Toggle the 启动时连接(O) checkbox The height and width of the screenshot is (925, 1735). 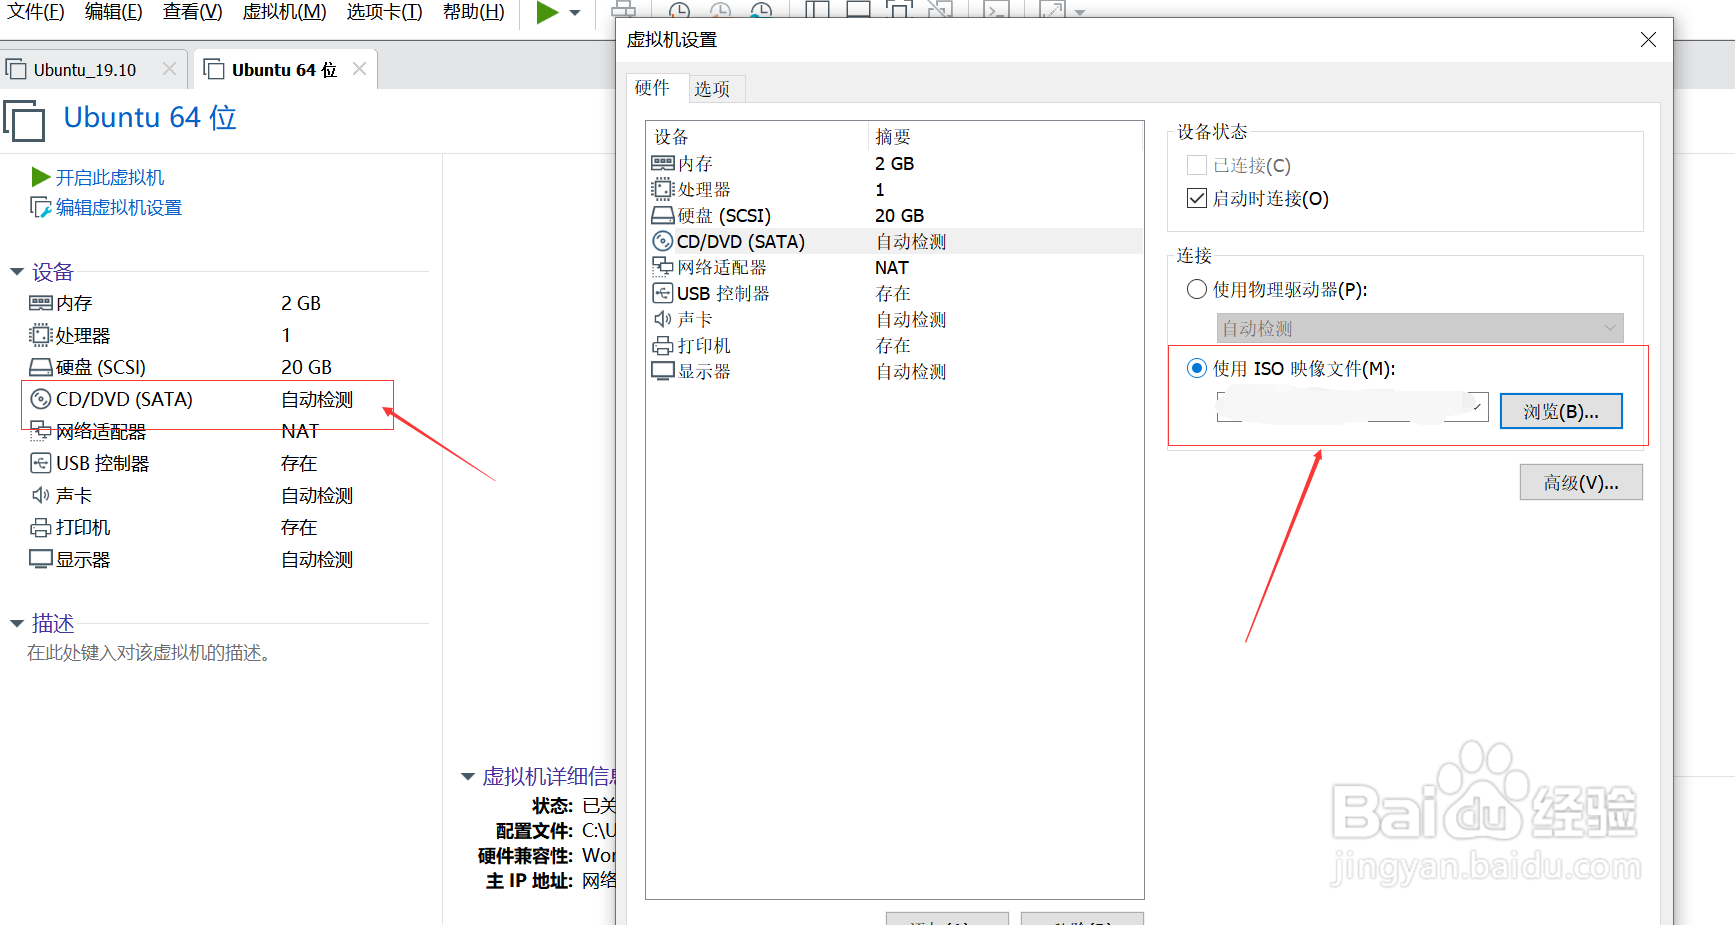pos(1196,198)
